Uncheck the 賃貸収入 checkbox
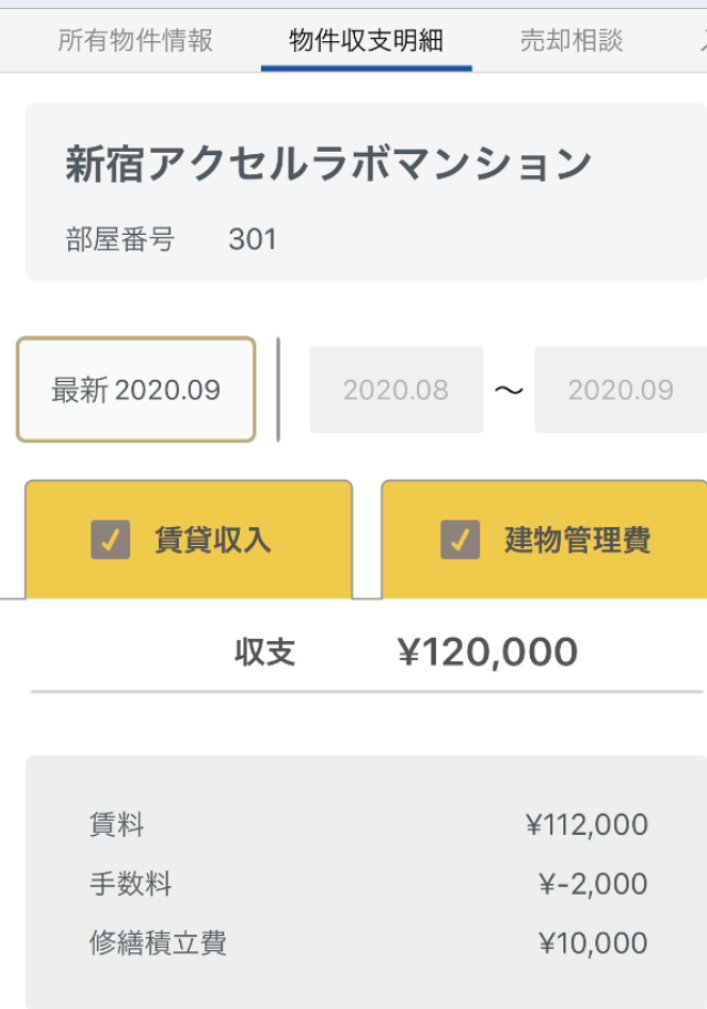Viewport: 707px width, 1009px height. point(110,540)
